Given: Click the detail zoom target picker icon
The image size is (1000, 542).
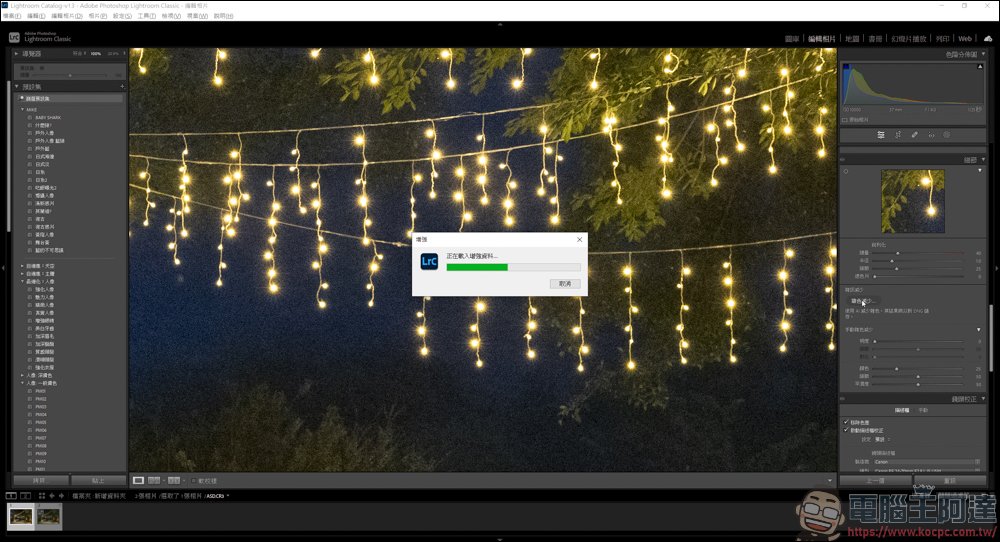Looking at the screenshot, I should (x=846, y=172).
